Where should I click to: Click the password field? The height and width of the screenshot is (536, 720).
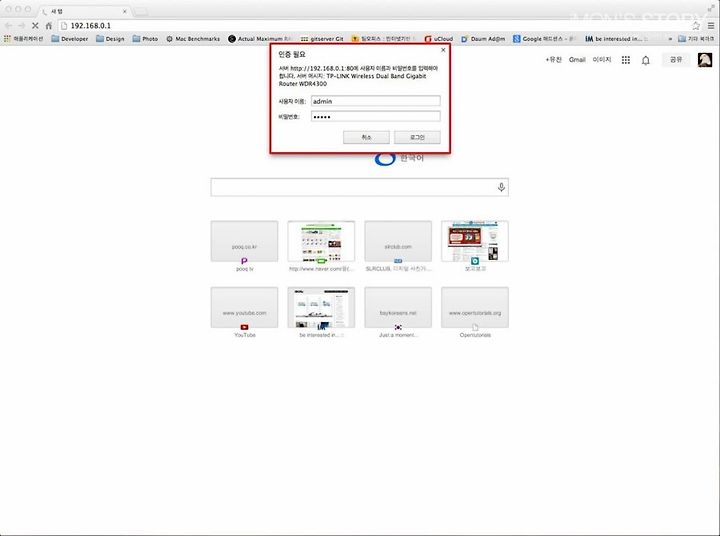(x=376, y=117)
